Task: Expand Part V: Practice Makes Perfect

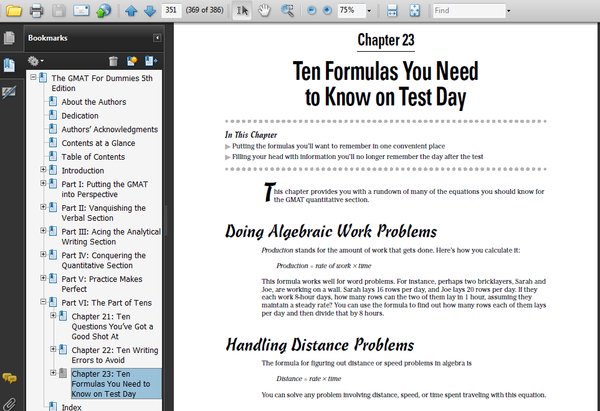Action: tap(43, 278)
